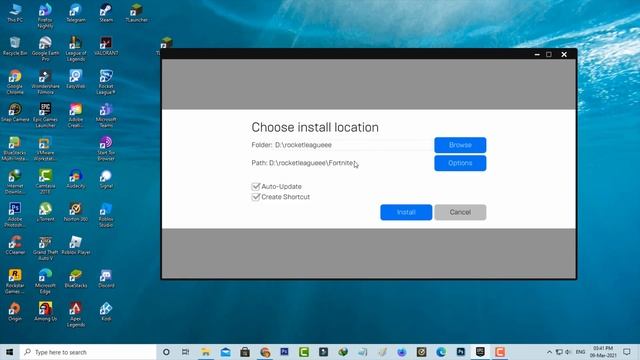Select the Internet Download Manager shortcut
The image size is (640, 360).
point(15,182)
